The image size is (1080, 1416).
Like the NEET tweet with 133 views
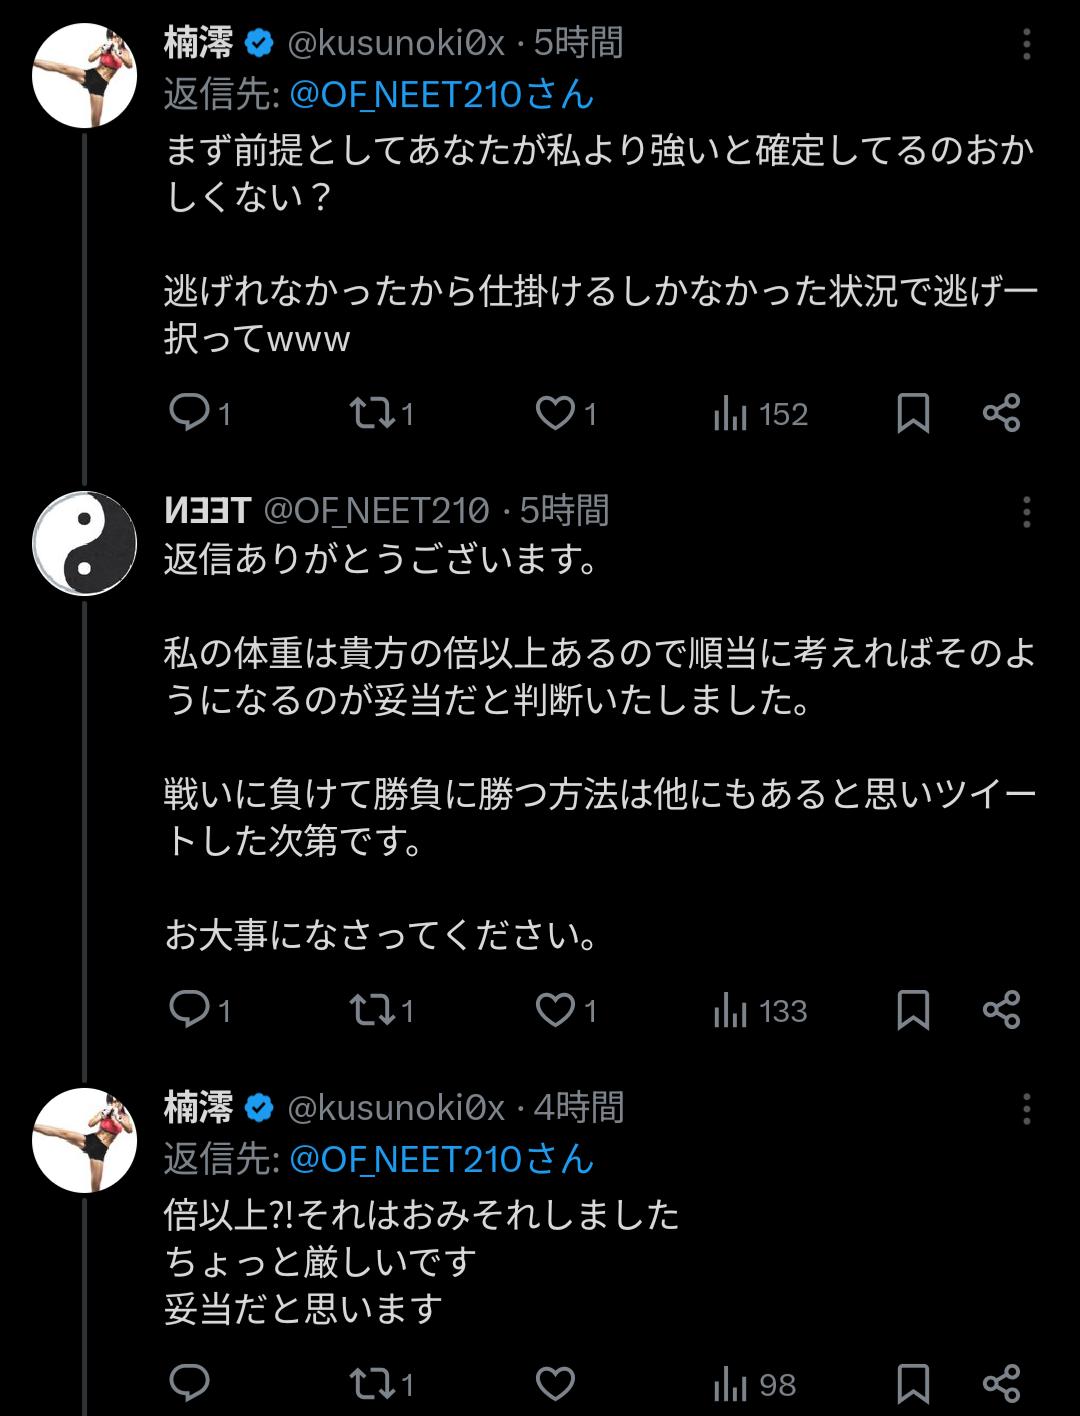click(x=556, y=1010)
